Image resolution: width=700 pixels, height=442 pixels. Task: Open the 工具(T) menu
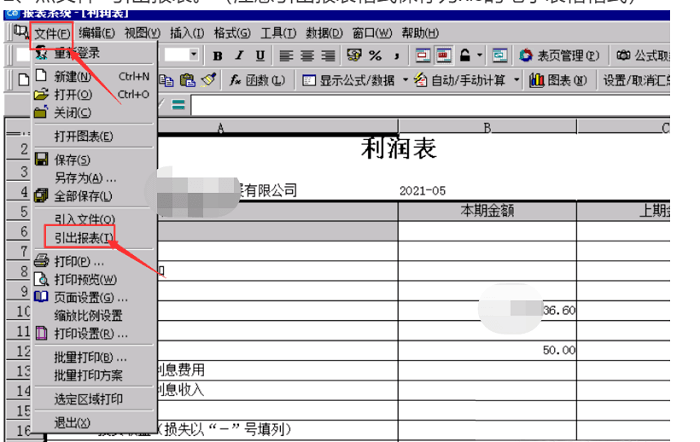tap(278, 33)
